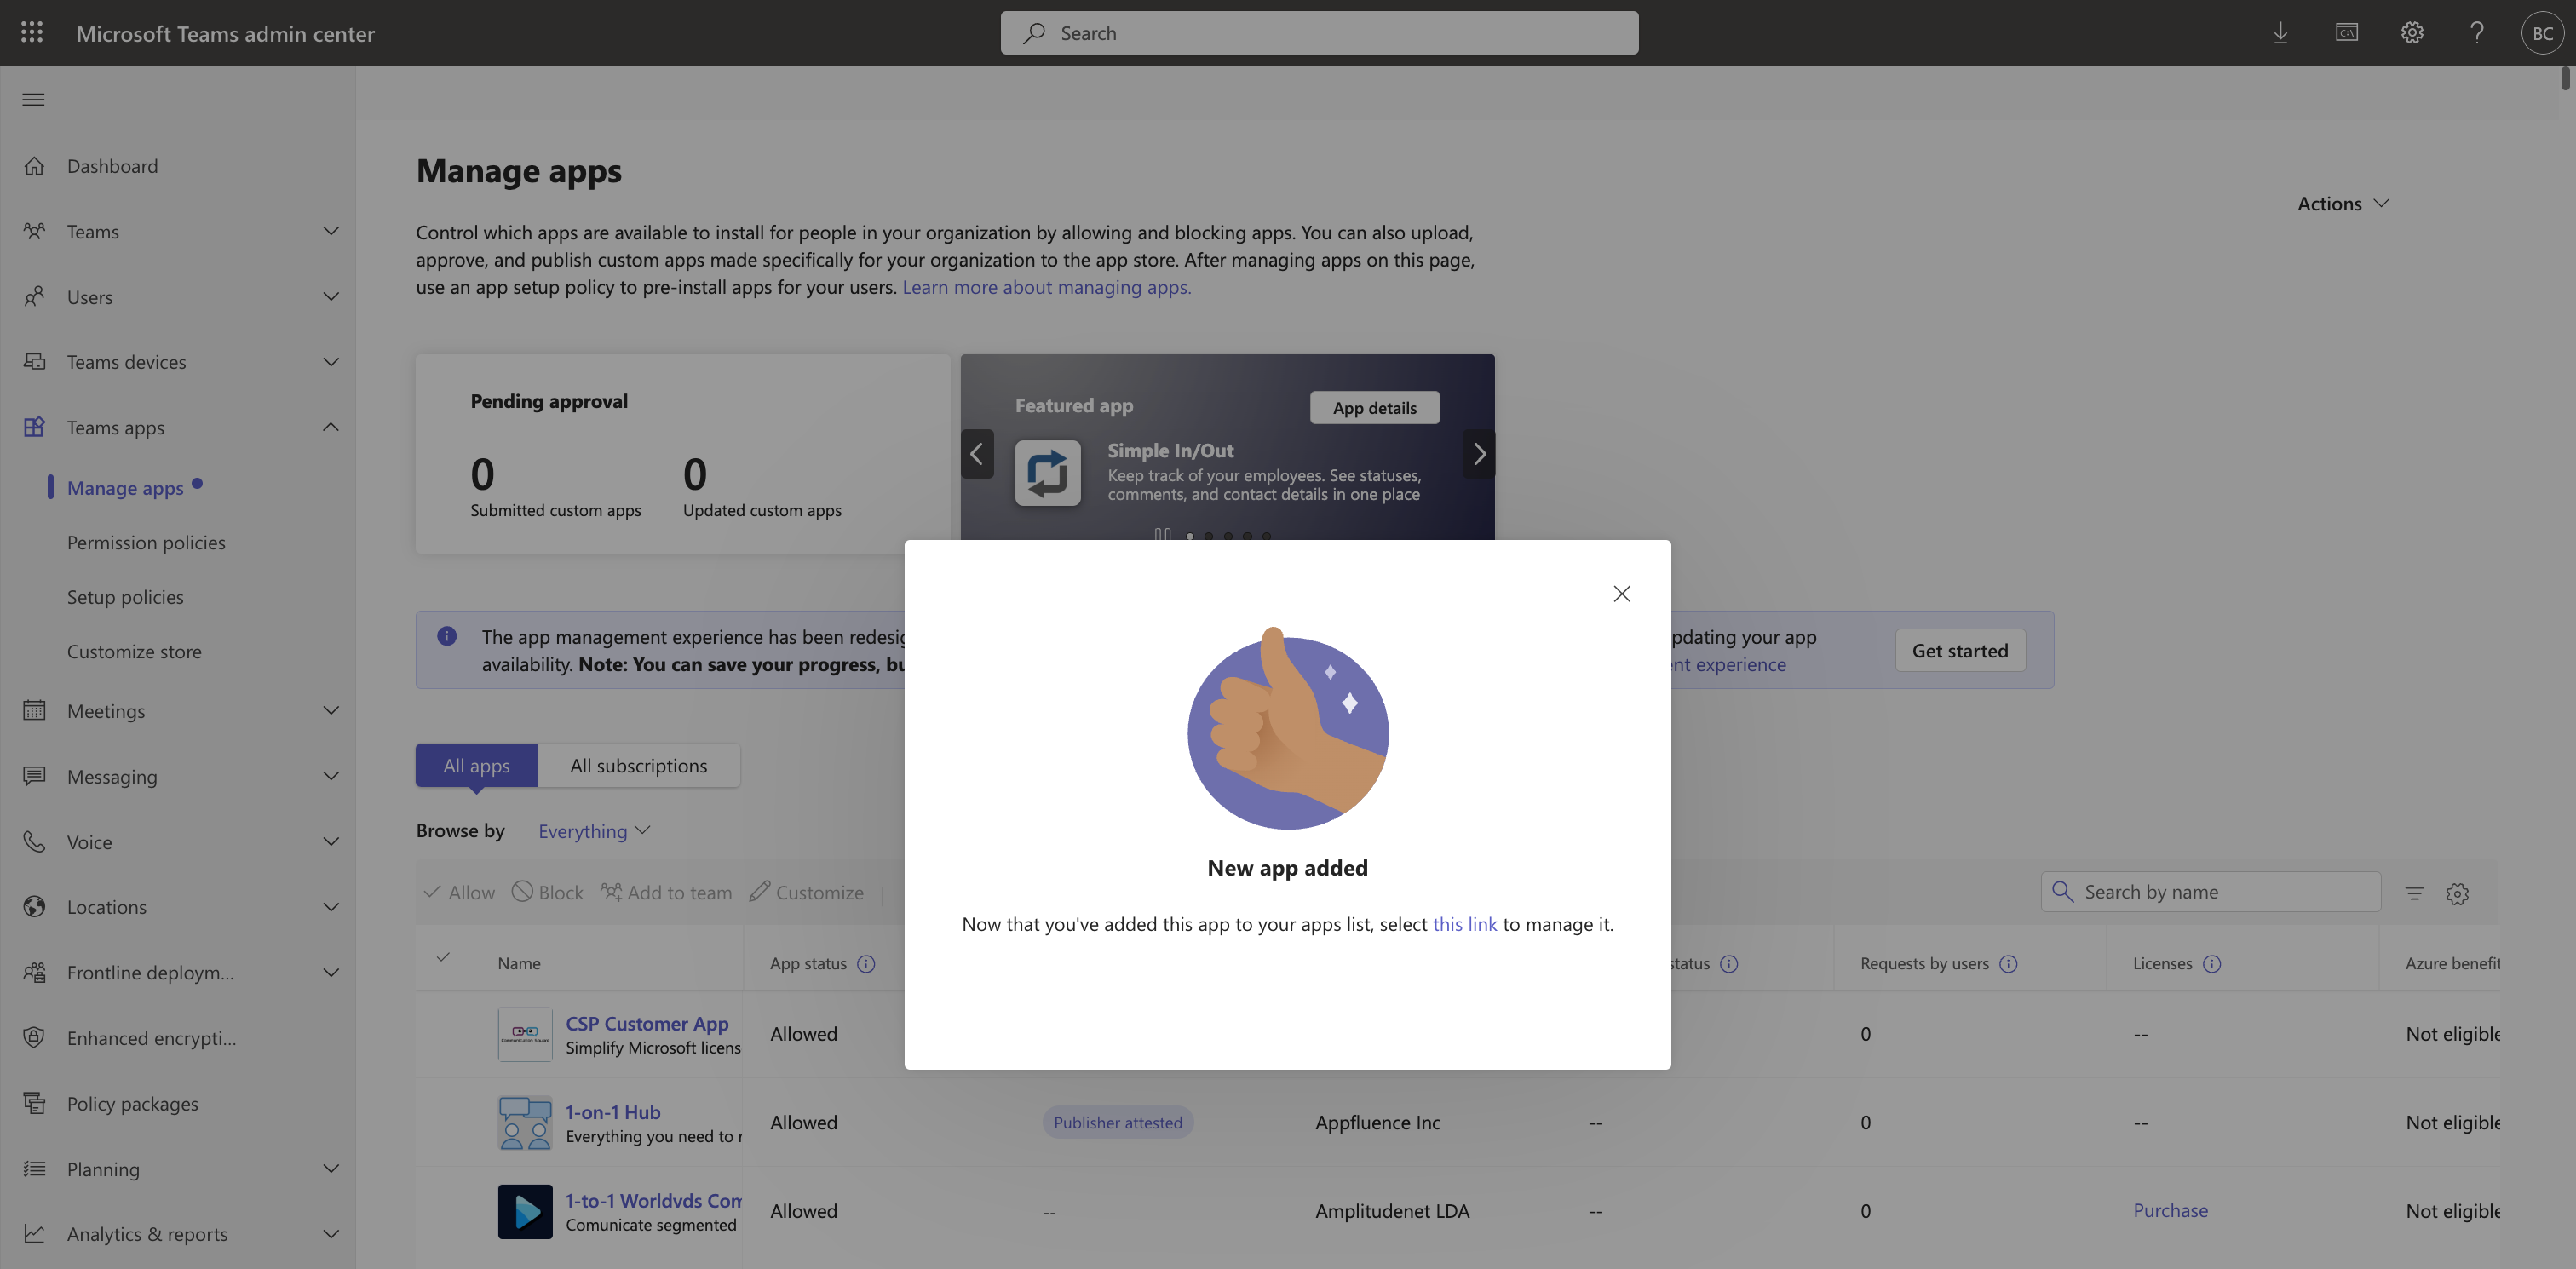The image size is (2576, 1269).
Task: Open the settings gear in the header
Action: 2412,33
